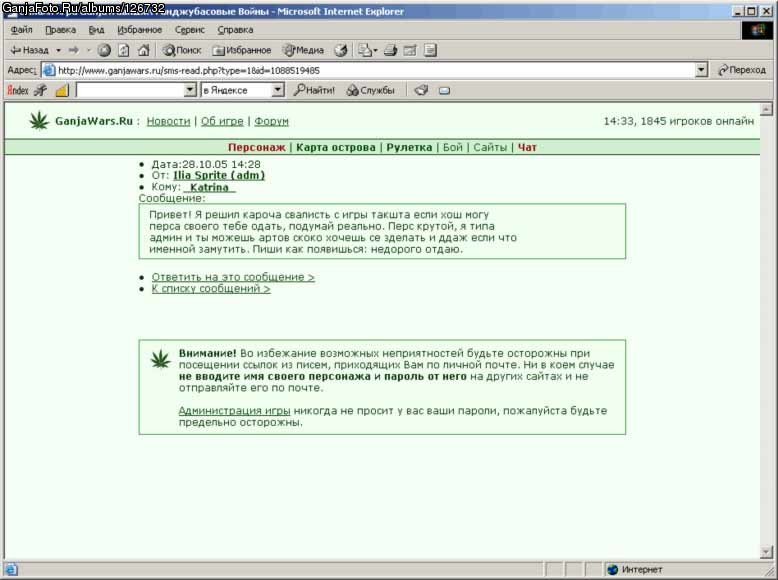This screenshot has width=778, height=580.
Task: Open the Рулетка navigation item
Action: click(409, 147)
